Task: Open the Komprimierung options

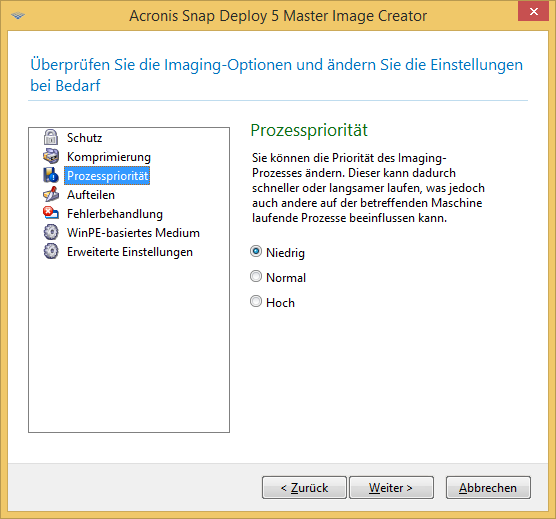Action: pos(109,157)
